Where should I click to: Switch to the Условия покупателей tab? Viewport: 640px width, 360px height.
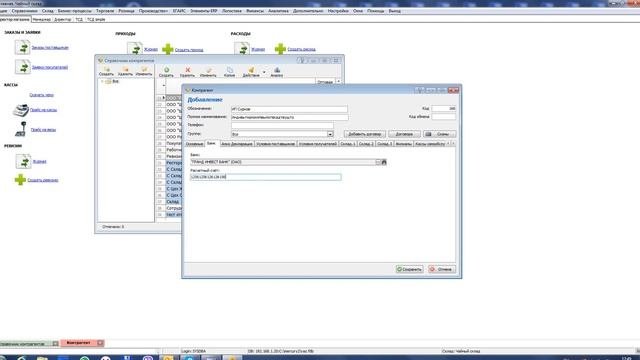pyautogui.click(x=318, y=144)
